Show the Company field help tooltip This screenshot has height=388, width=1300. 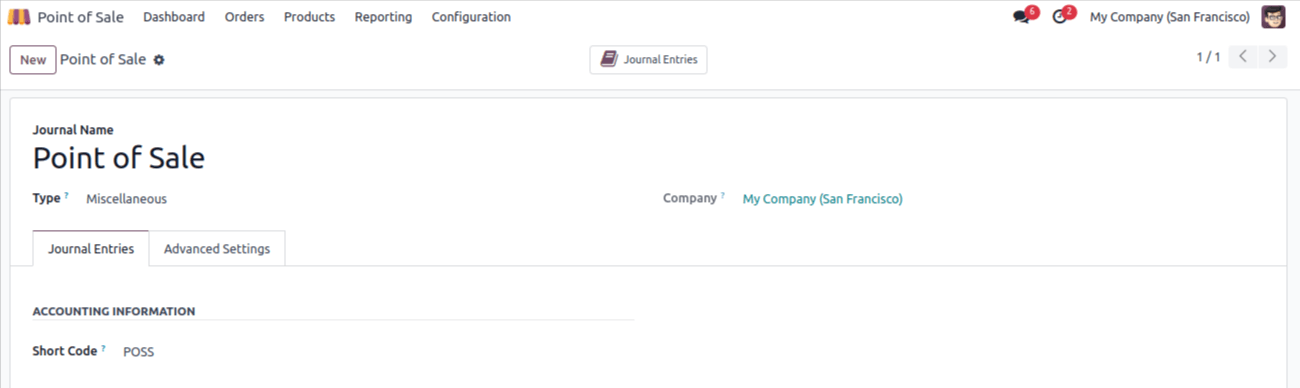click(x=722, y=196)
